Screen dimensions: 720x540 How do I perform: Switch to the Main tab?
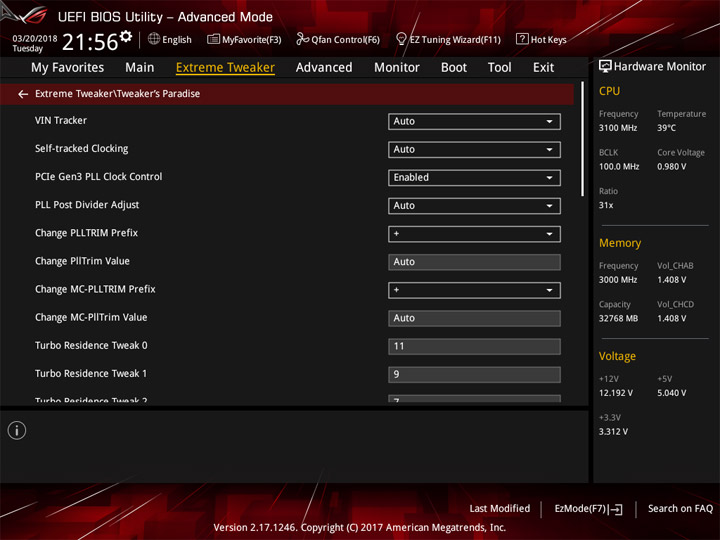(x=140, y=68)
